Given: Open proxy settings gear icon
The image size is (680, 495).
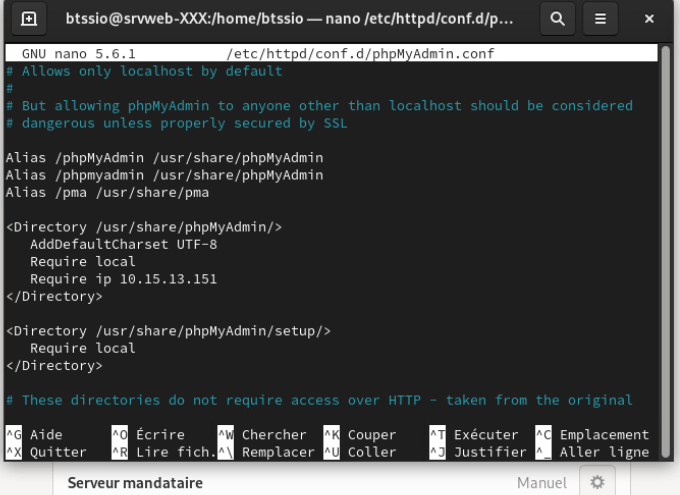Looking at the screenshot, I should (597, 482).
